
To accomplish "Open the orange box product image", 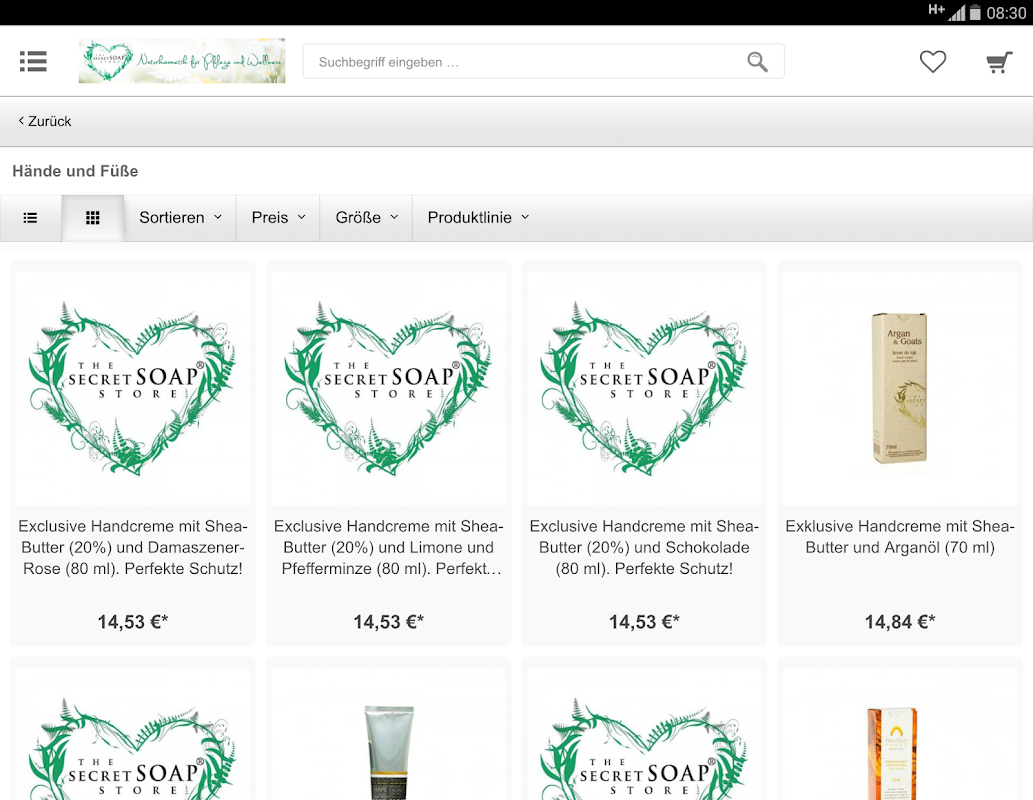I will (x=900, y=734).
